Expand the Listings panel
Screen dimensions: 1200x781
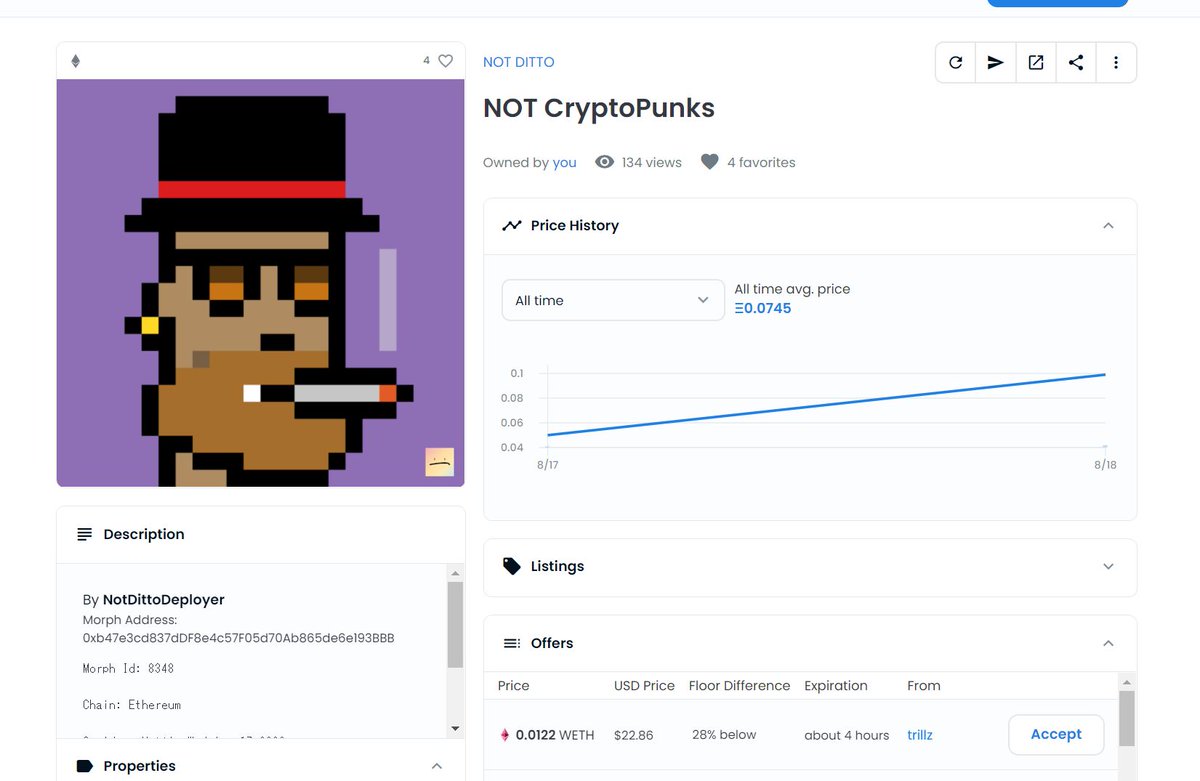(1108, 566)
